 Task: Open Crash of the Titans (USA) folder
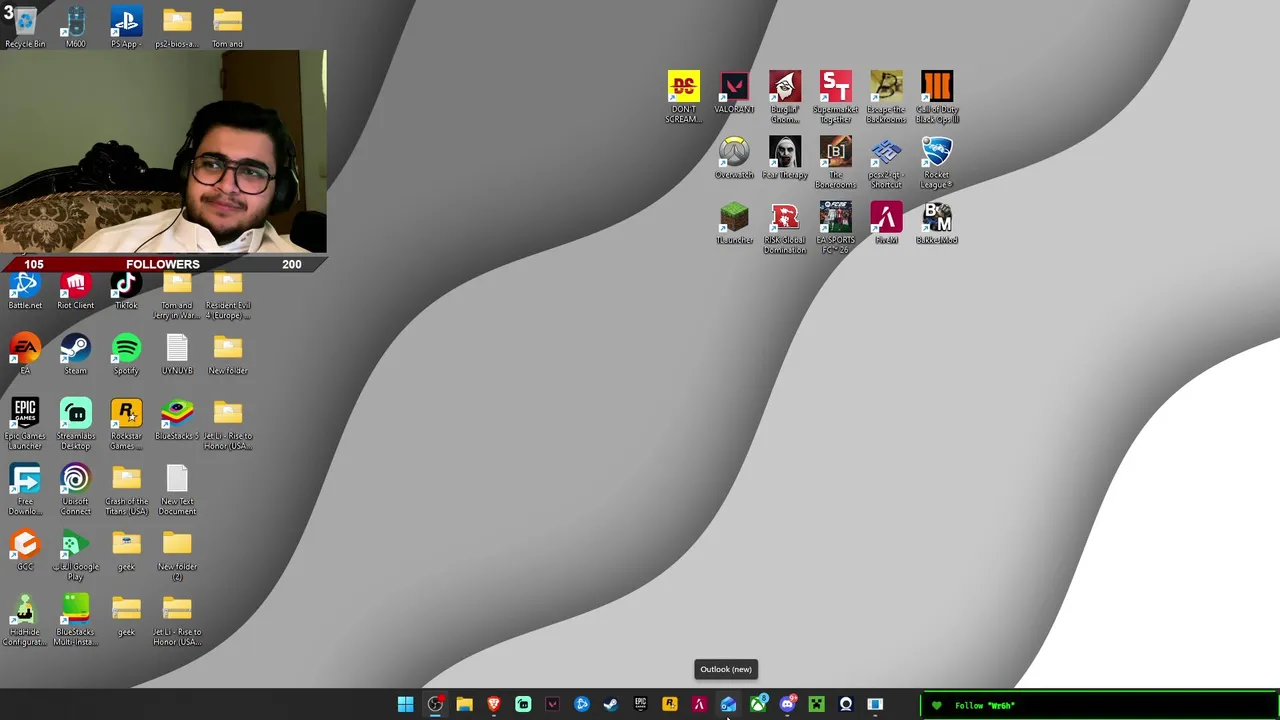126,489
